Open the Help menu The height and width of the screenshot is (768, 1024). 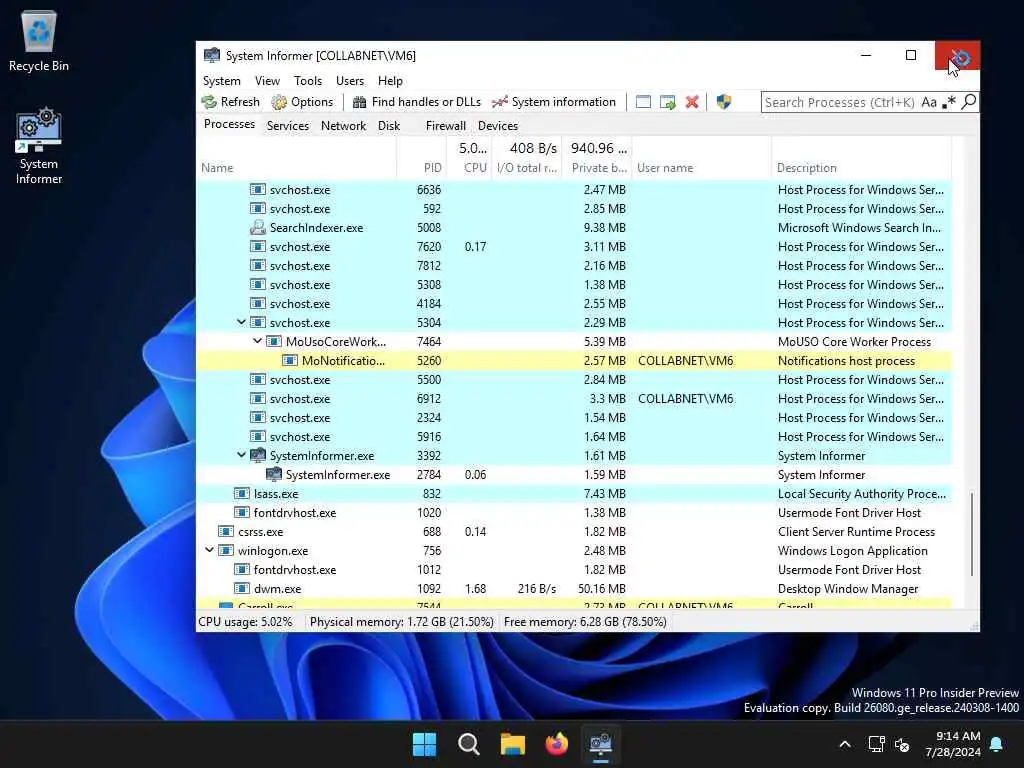click(390, 81)
